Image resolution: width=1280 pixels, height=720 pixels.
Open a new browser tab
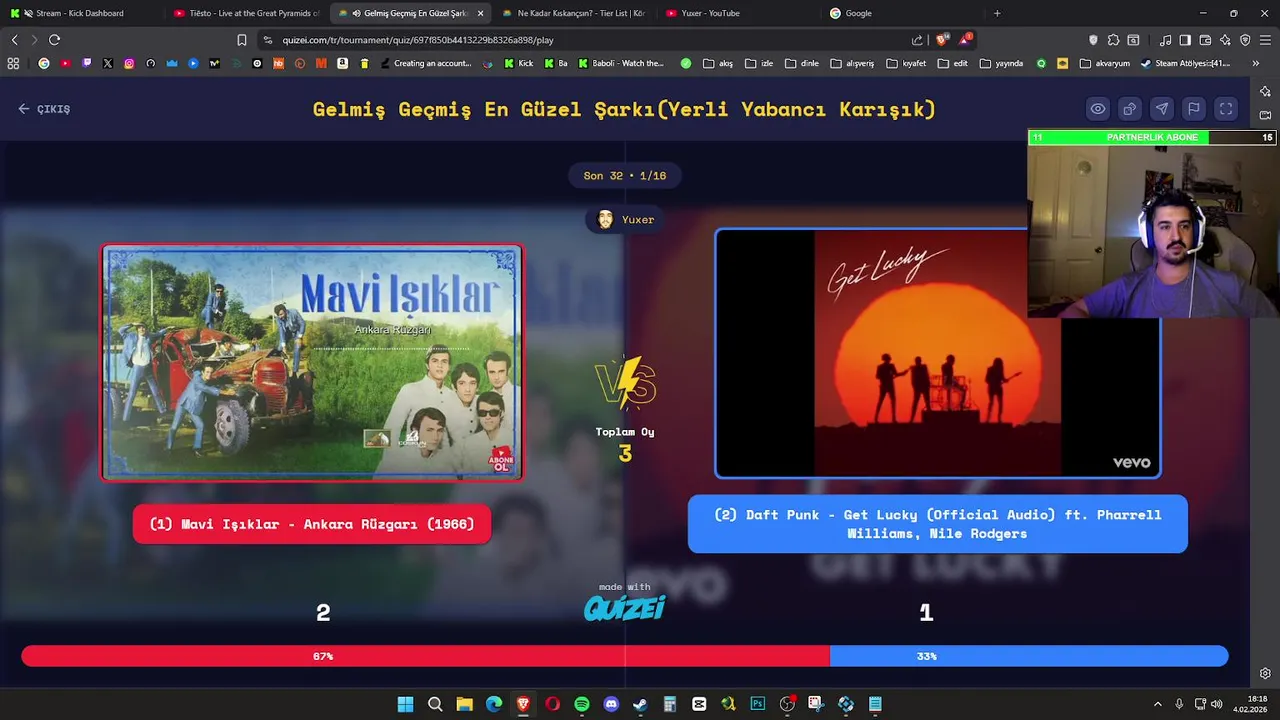tap(997, 13)
